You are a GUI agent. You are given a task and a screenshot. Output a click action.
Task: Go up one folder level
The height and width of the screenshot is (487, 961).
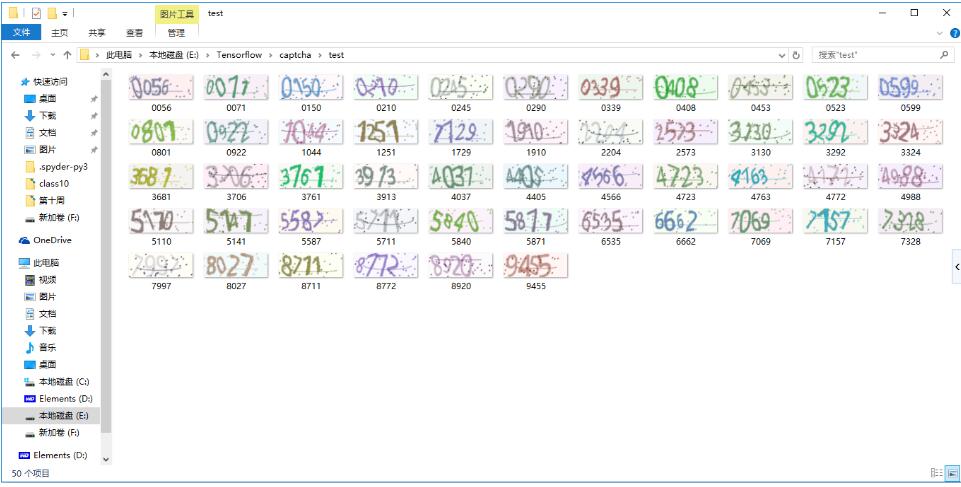[67, 54]
